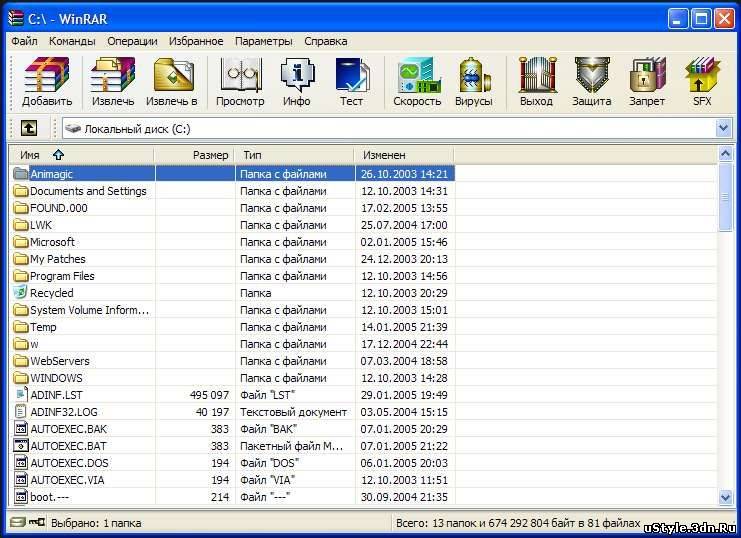
Task: Select the WebServers folder name
Action: (60, 361)
